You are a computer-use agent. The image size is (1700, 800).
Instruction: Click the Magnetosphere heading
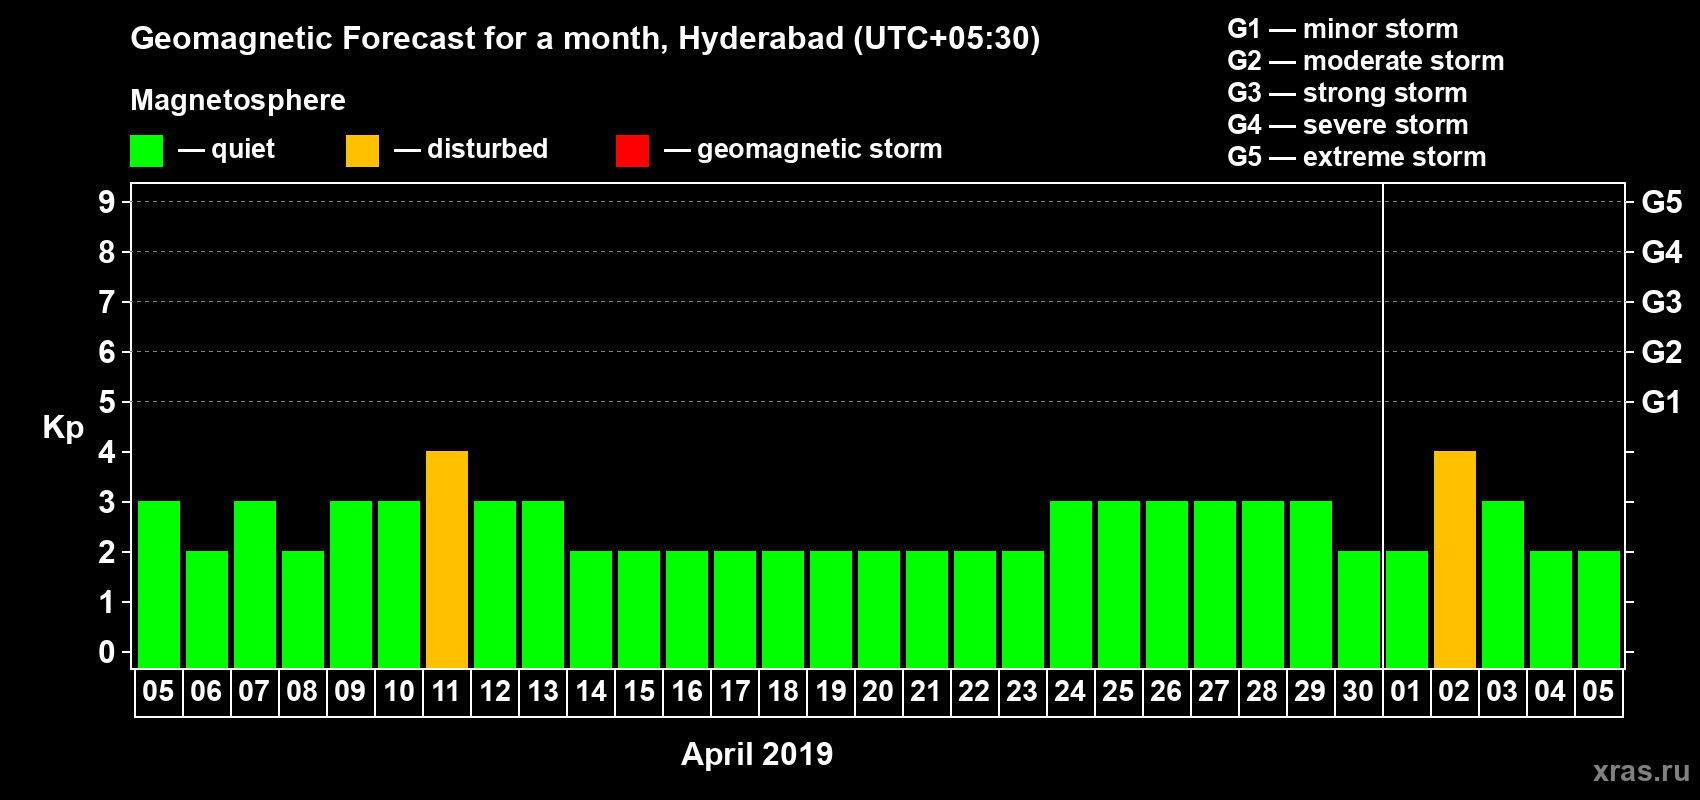[238, 100]
